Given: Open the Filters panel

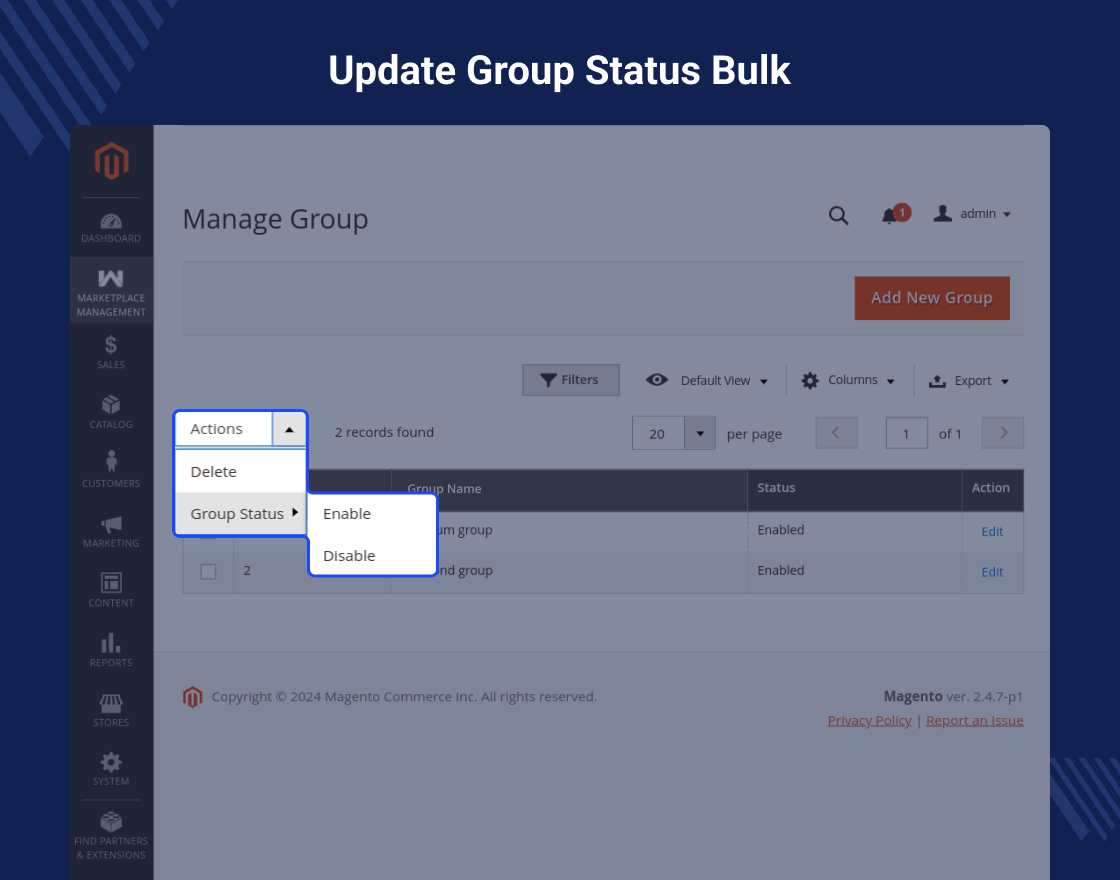Looking at the screenshot, I should click(570, 380).
